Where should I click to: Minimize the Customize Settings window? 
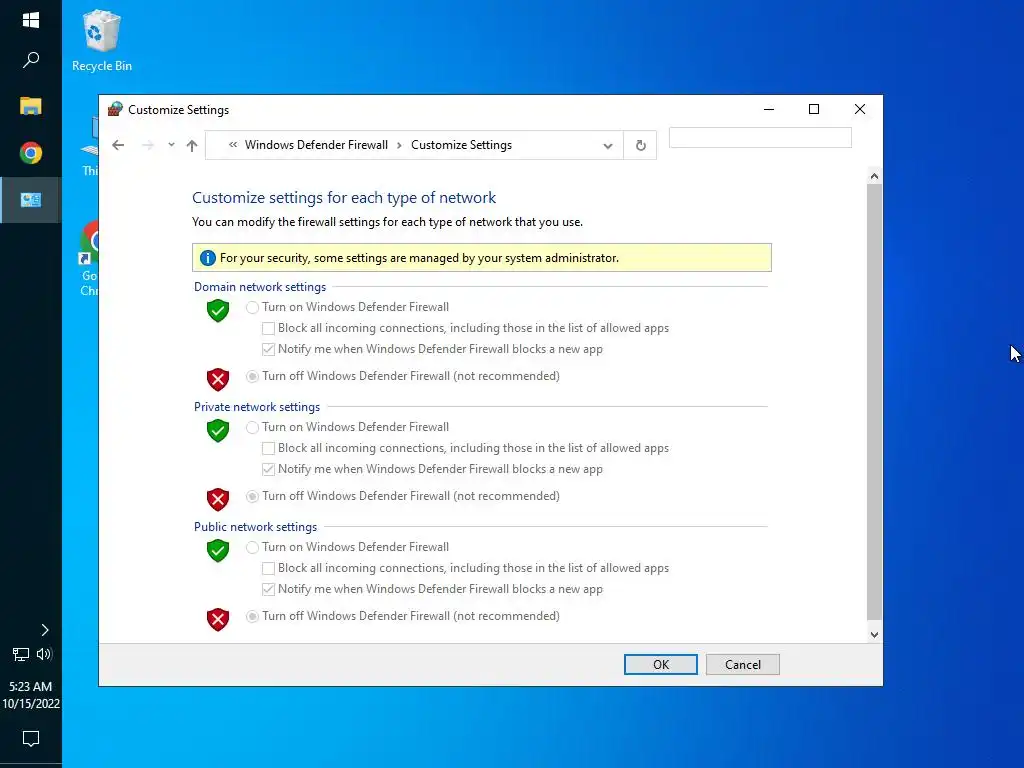(769, 109)
